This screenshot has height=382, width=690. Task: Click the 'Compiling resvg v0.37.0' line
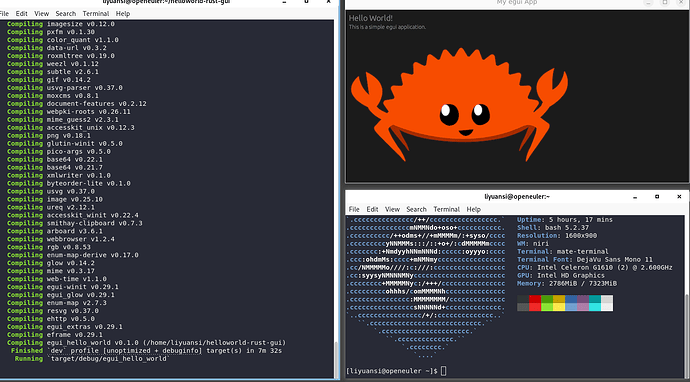point(53,311)
